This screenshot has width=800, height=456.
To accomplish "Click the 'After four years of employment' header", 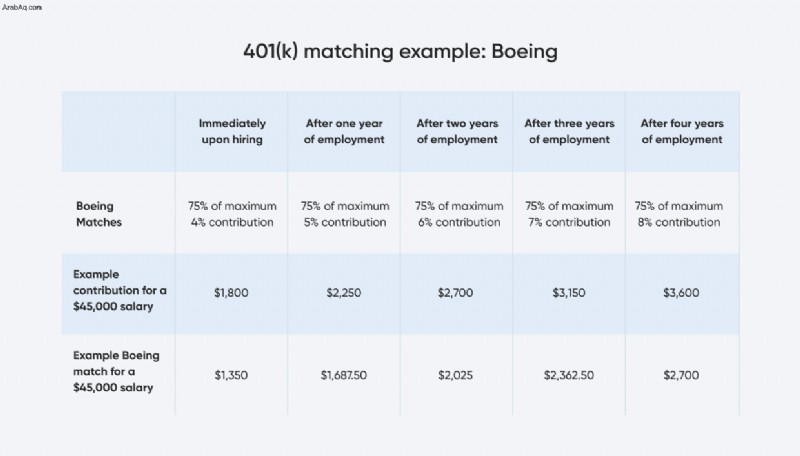I will coord(682,131).
